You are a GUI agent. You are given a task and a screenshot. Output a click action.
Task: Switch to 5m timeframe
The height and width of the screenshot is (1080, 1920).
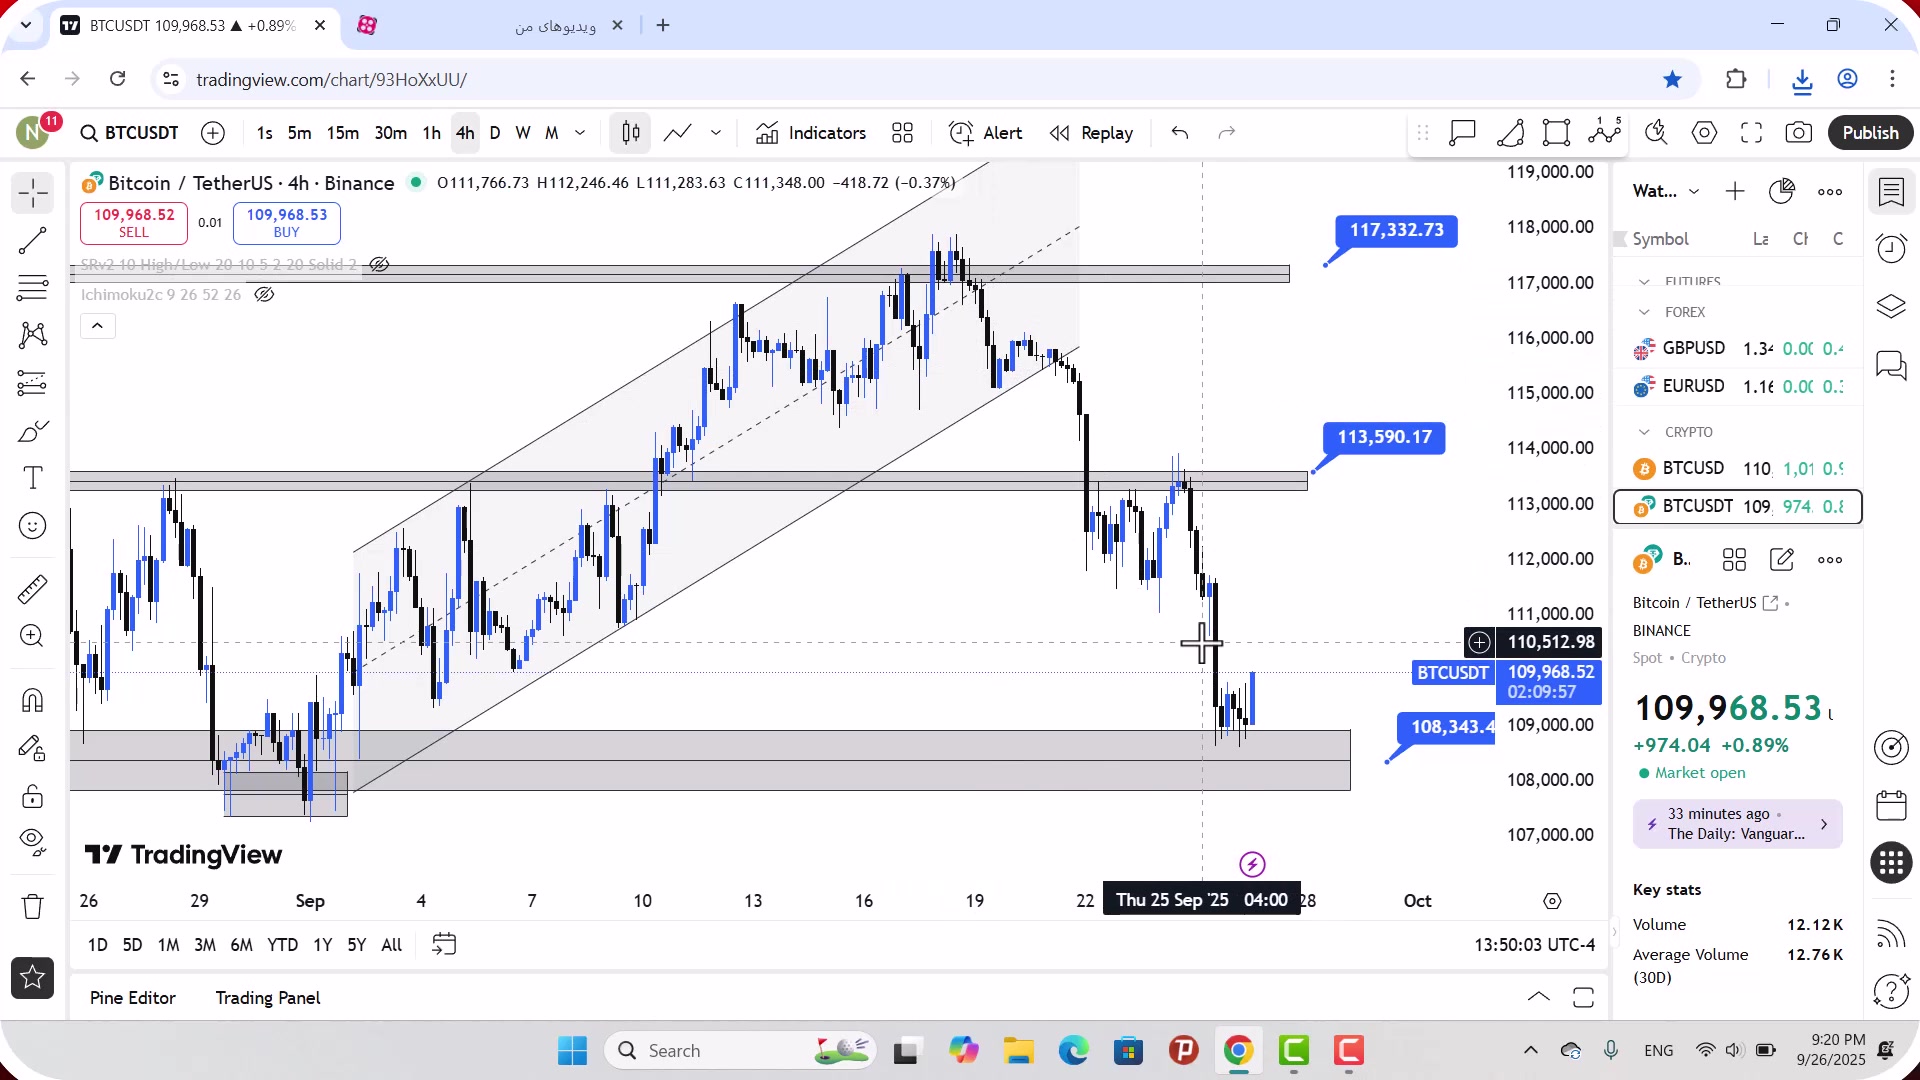(x=299, y=133)
